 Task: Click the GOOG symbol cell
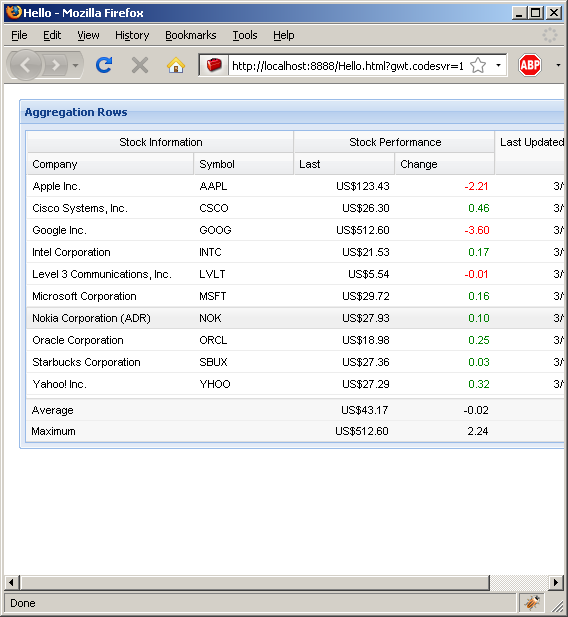[244, 230]
